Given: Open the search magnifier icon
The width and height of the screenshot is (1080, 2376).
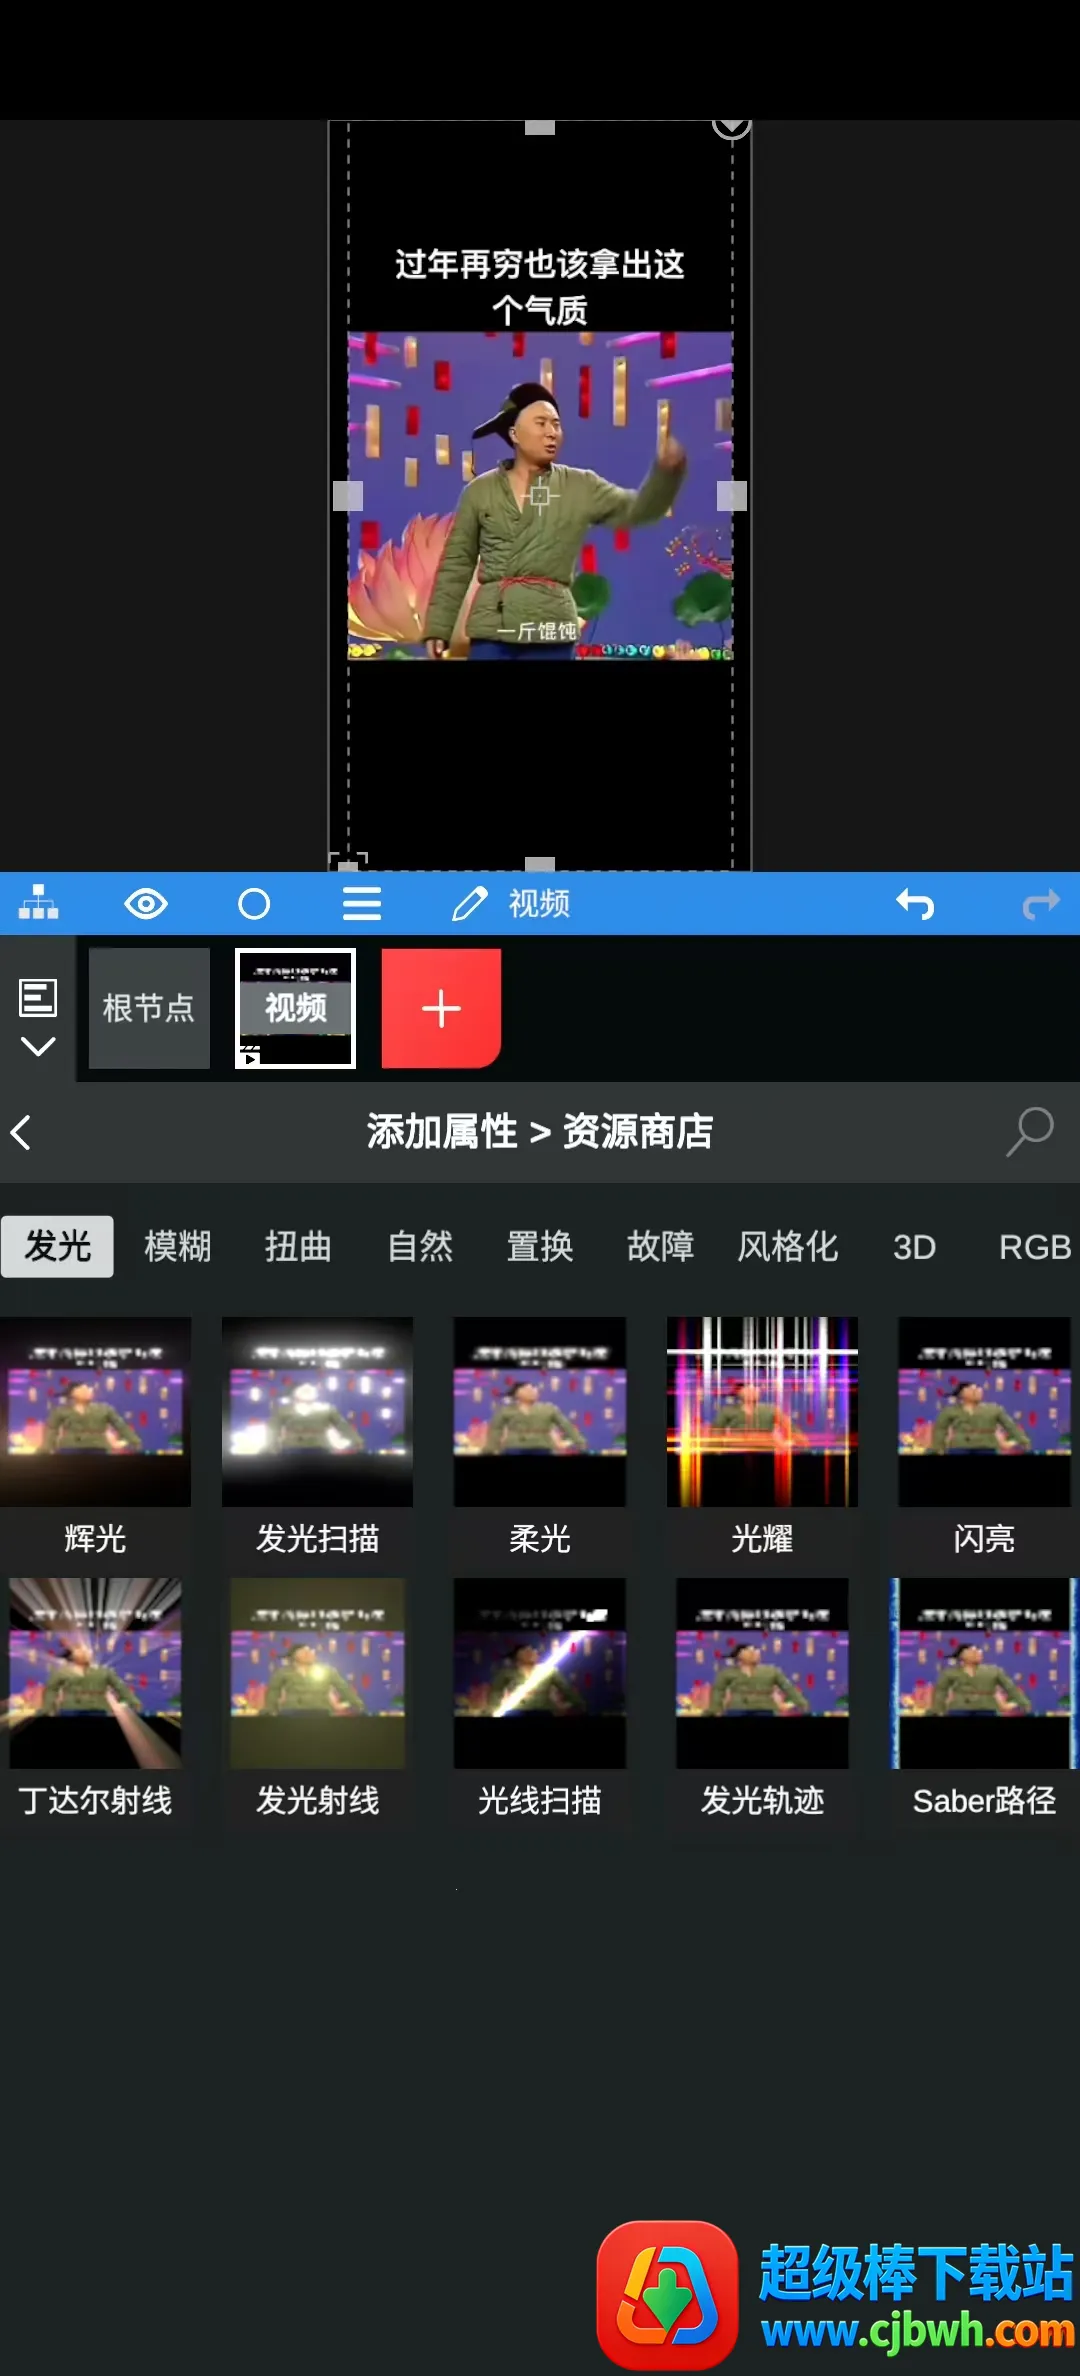Looking at the screenshot, I should pyautogui.click(x=1029, y=1132).
